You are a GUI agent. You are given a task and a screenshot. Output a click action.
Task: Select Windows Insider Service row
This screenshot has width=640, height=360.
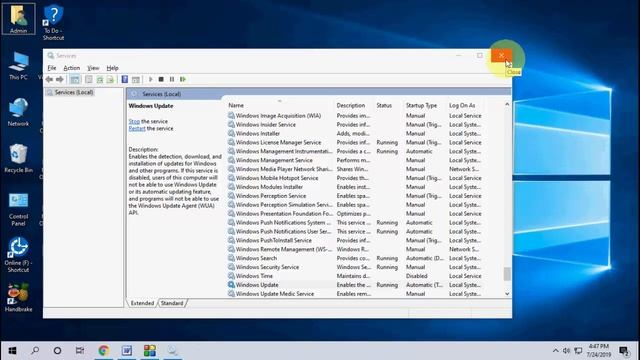[355, 124]
